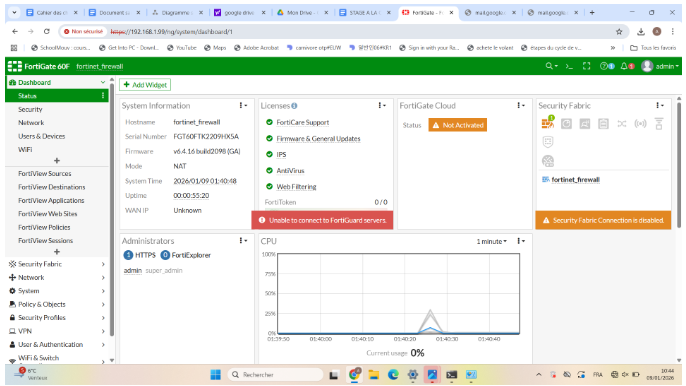The width and height of the screenshot is (686, 386).
Task: Expand the VPN menu
Action: [x=57, y=331]
